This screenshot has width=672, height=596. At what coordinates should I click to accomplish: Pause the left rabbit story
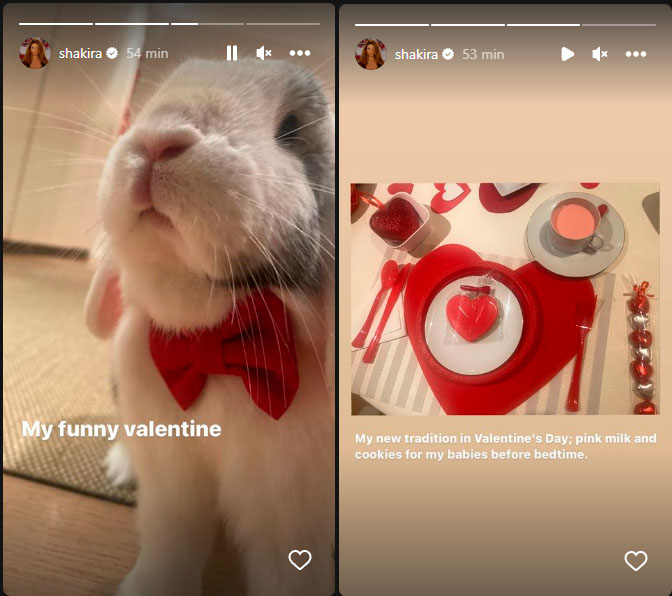click(x=232, y=53)
